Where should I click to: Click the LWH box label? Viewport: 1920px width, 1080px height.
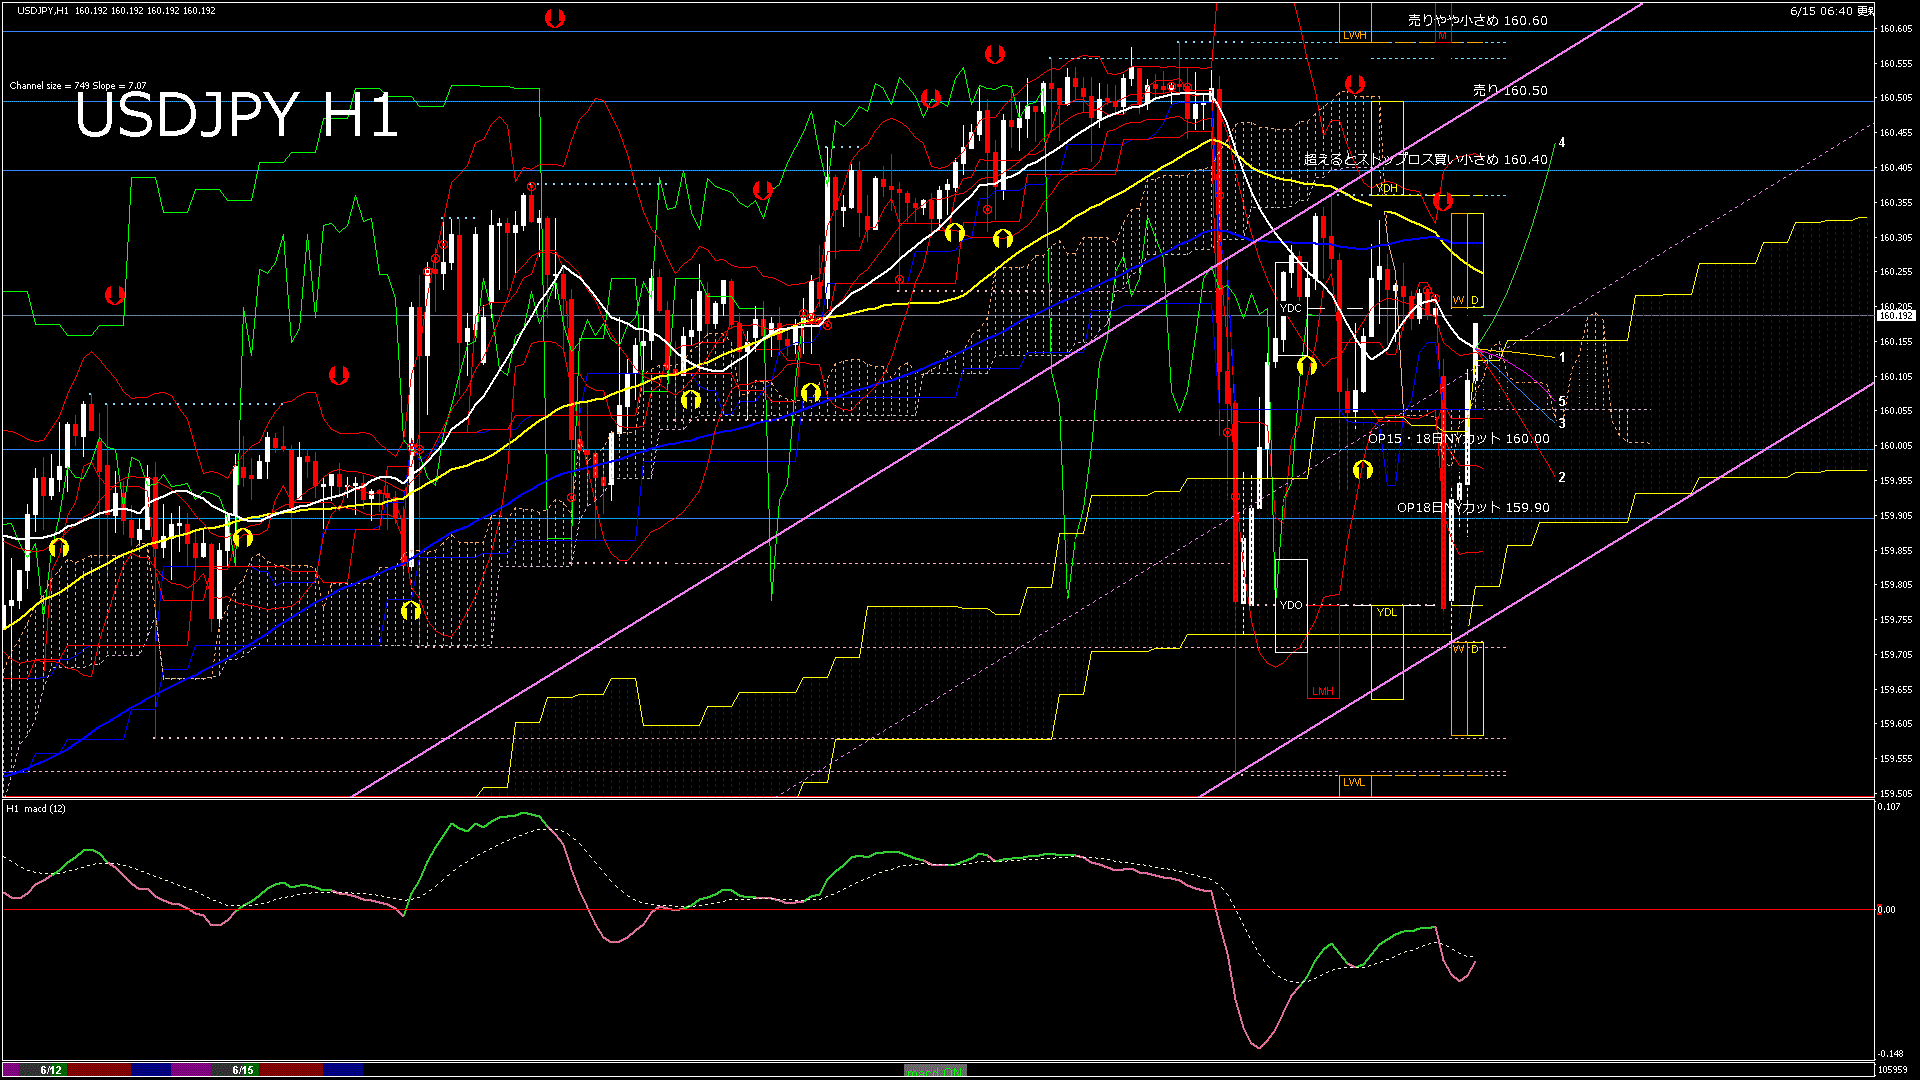pyautogui.click(x=1354, y=35)
